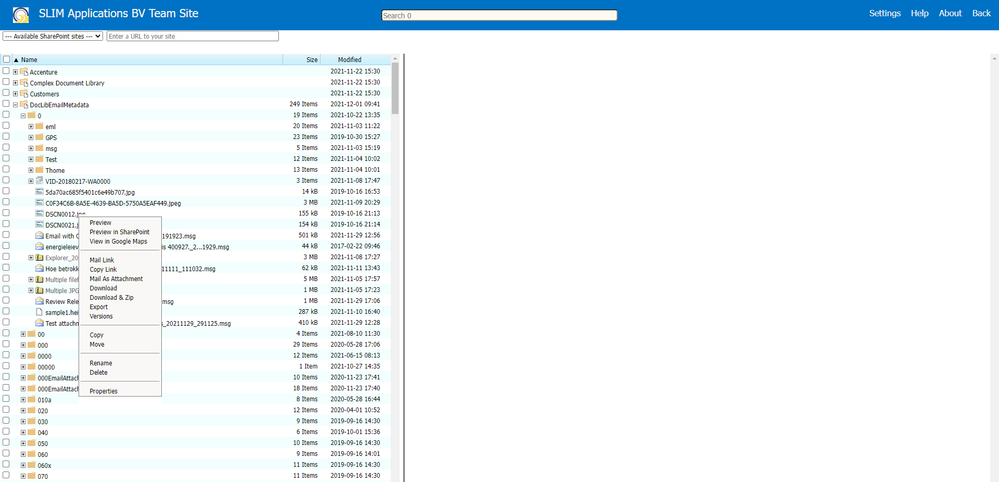Click the DocLibEmailMetadata library icon
This screenshot has height=482, width=999.
pyautogui.click(x=24, y=104)
